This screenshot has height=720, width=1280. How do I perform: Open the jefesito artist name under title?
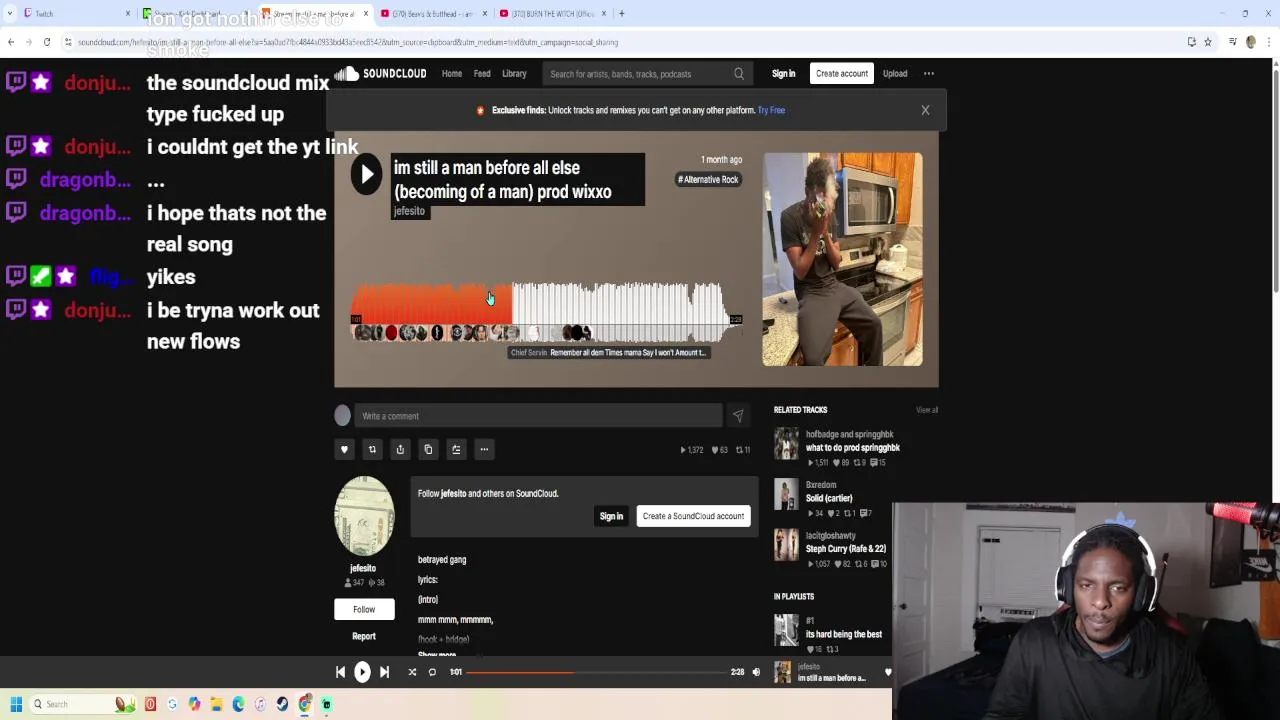(409, 211)
